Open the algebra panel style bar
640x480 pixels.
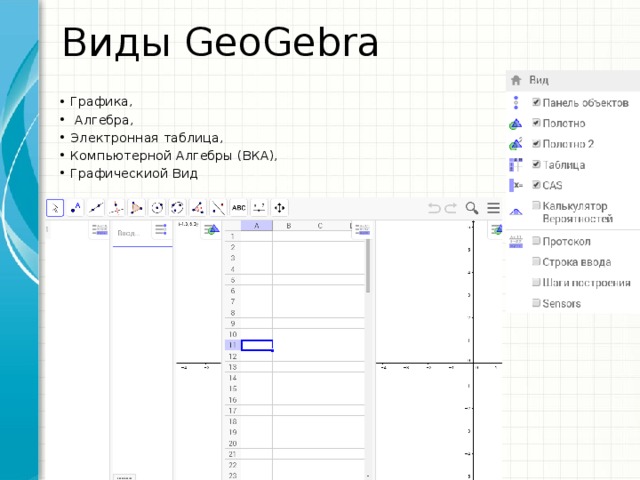click(99, 230)
